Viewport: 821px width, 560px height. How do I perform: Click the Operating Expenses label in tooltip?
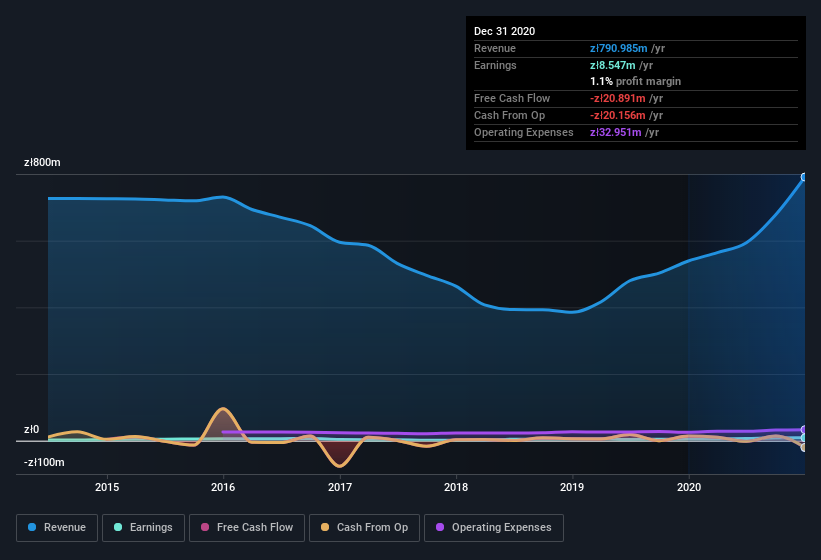point(524,132)
